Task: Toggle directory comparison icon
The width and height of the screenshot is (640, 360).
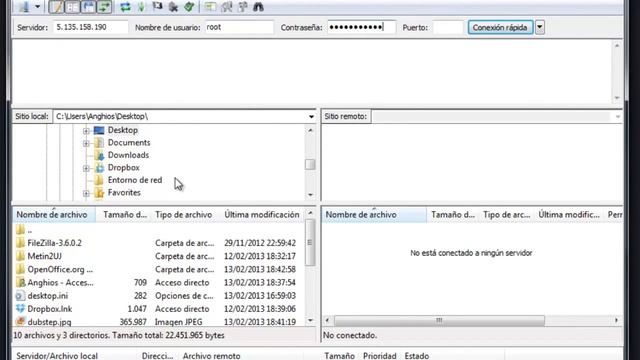Action: pos(227,7)
